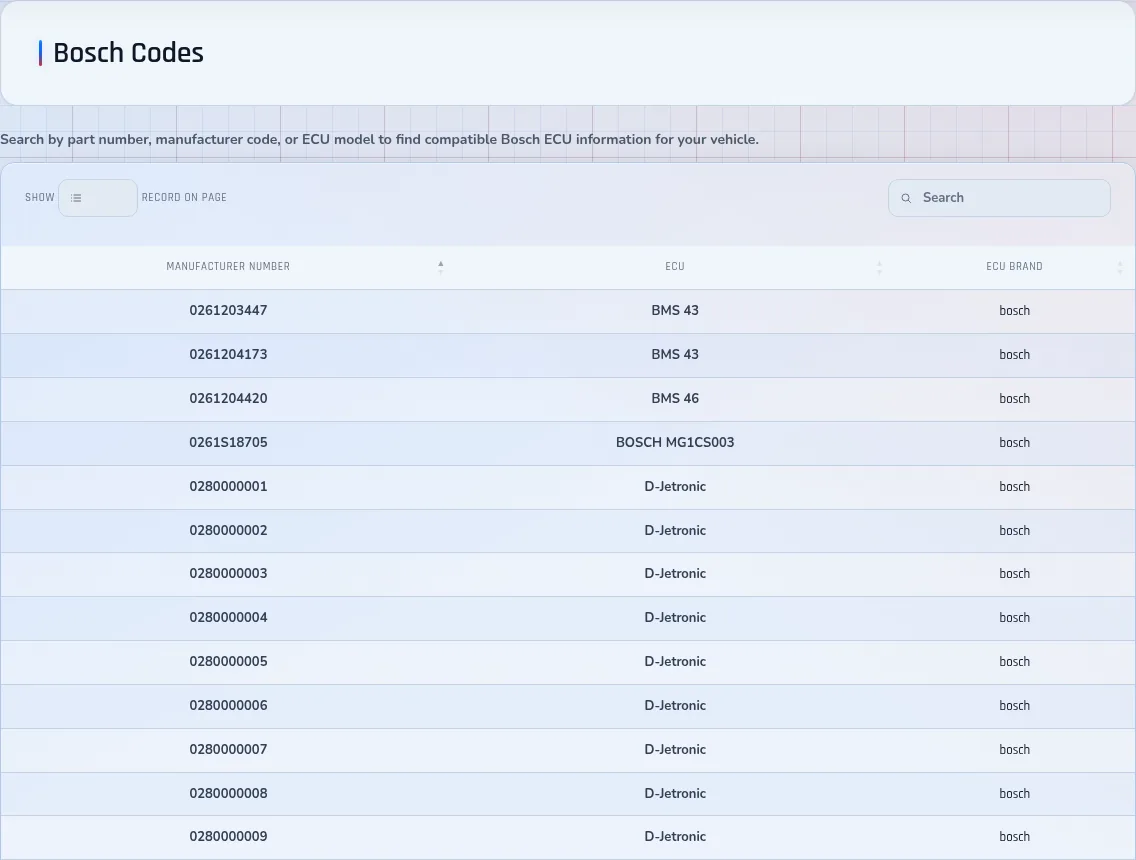Click the ECU column sort arrows
The height and width of the screenshot is (860, 1136).
(x=880, y=267)
